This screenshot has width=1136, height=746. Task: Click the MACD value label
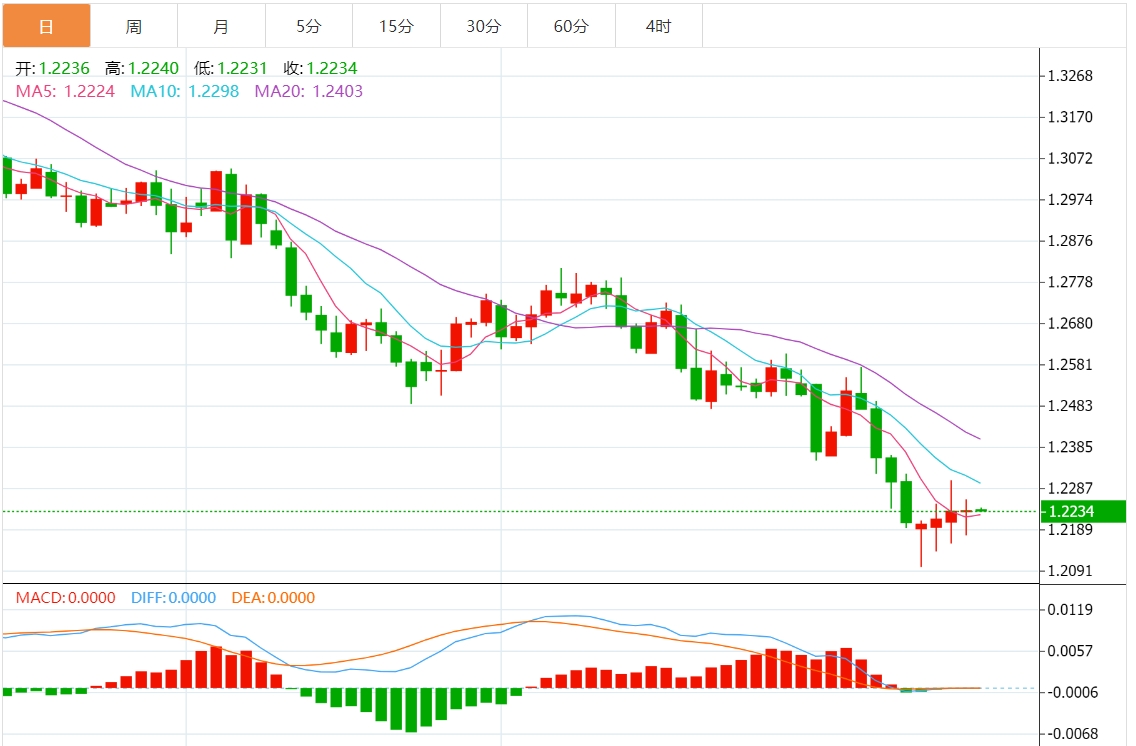click(x=66, y=598)
